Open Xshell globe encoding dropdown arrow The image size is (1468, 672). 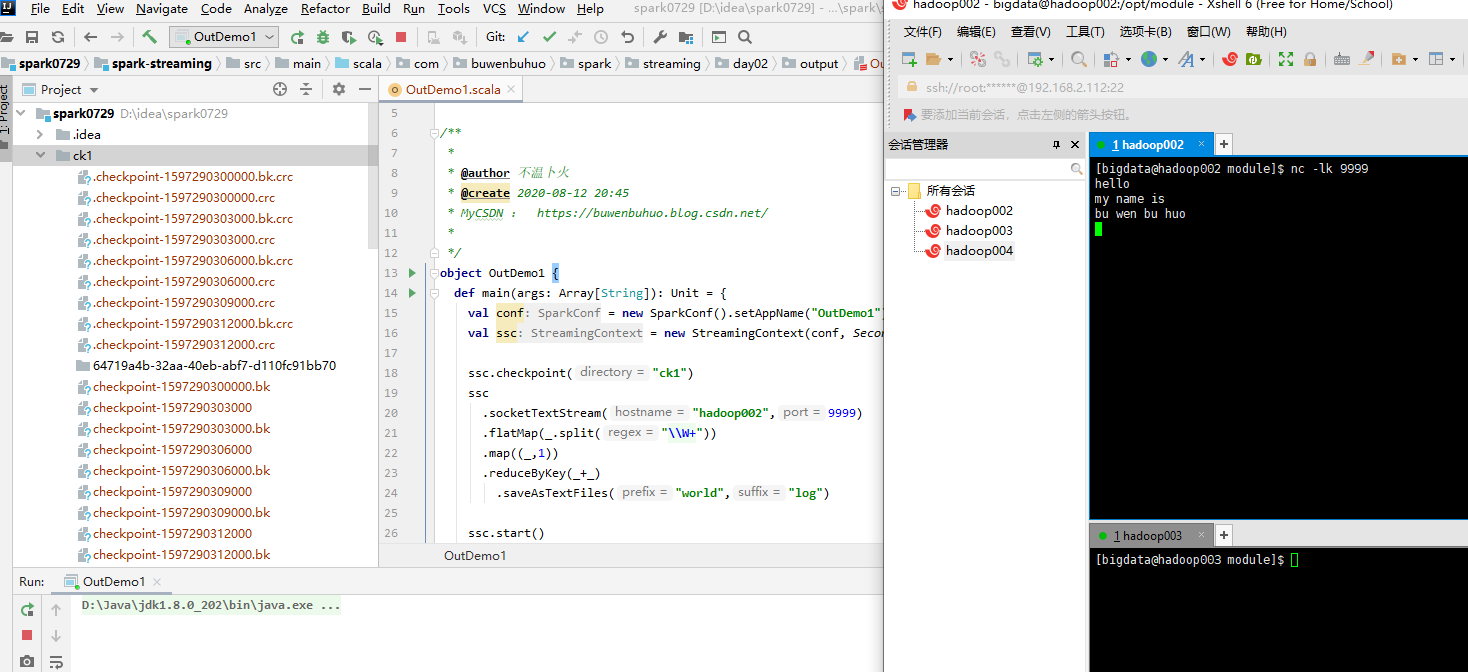(1164, 59)
